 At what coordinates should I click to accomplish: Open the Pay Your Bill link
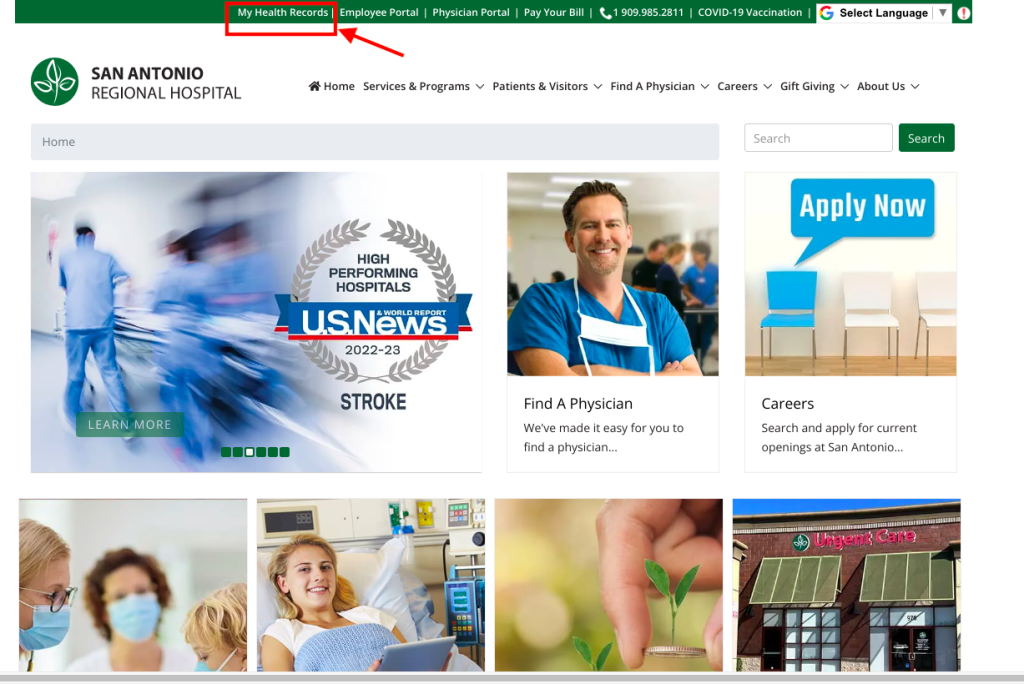pos(554,12)
